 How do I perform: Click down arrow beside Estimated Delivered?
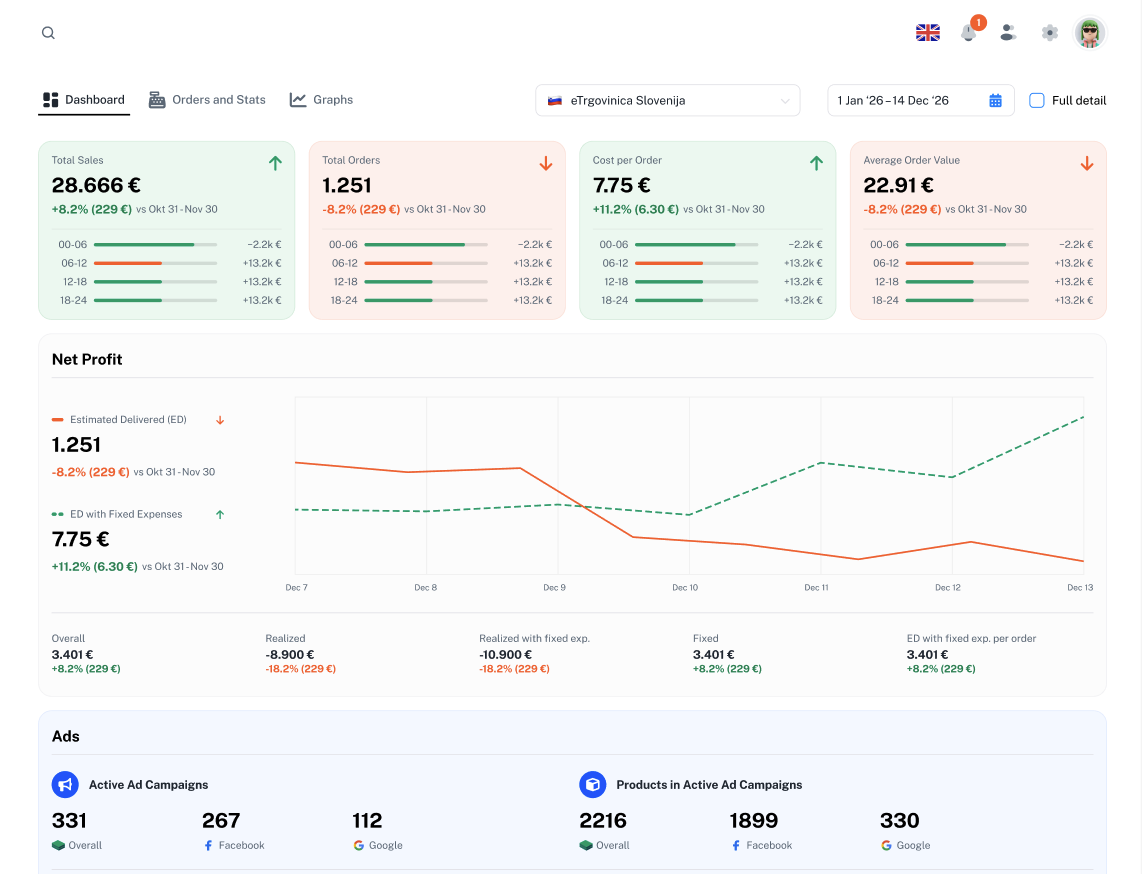[x=220, y=420]
